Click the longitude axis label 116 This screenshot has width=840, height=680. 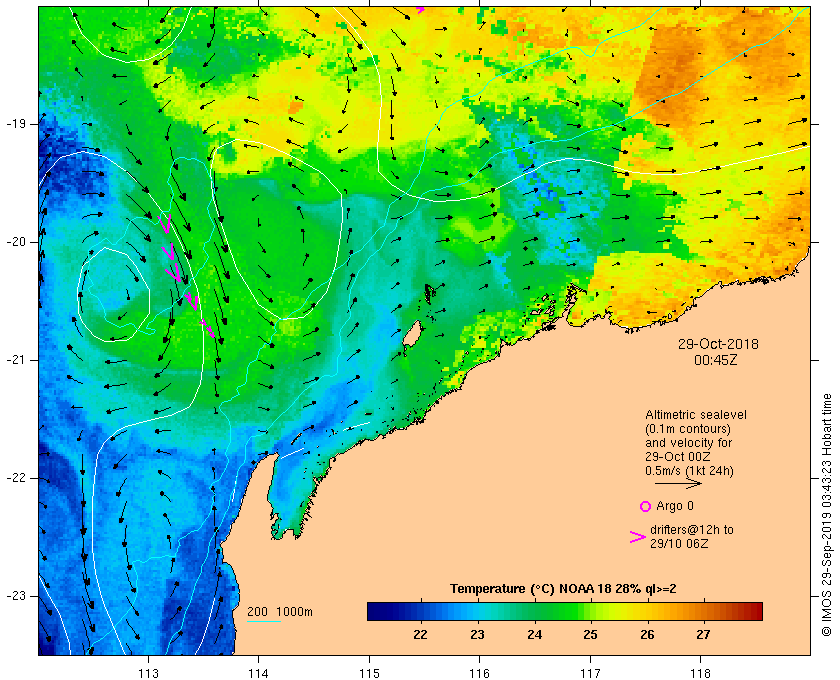(x=479, y=673)
